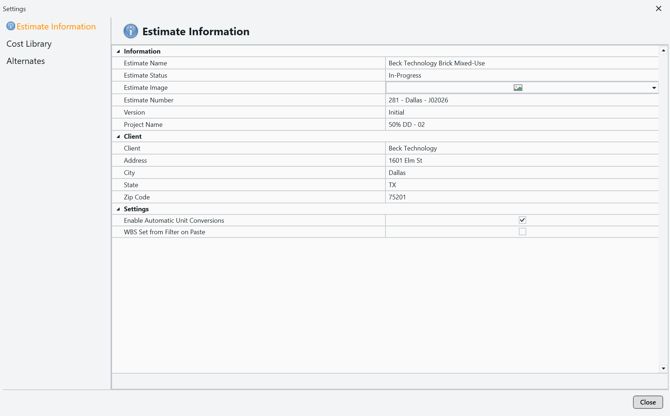Click the Estimate Image picture icon

click(x=518, y=88)
